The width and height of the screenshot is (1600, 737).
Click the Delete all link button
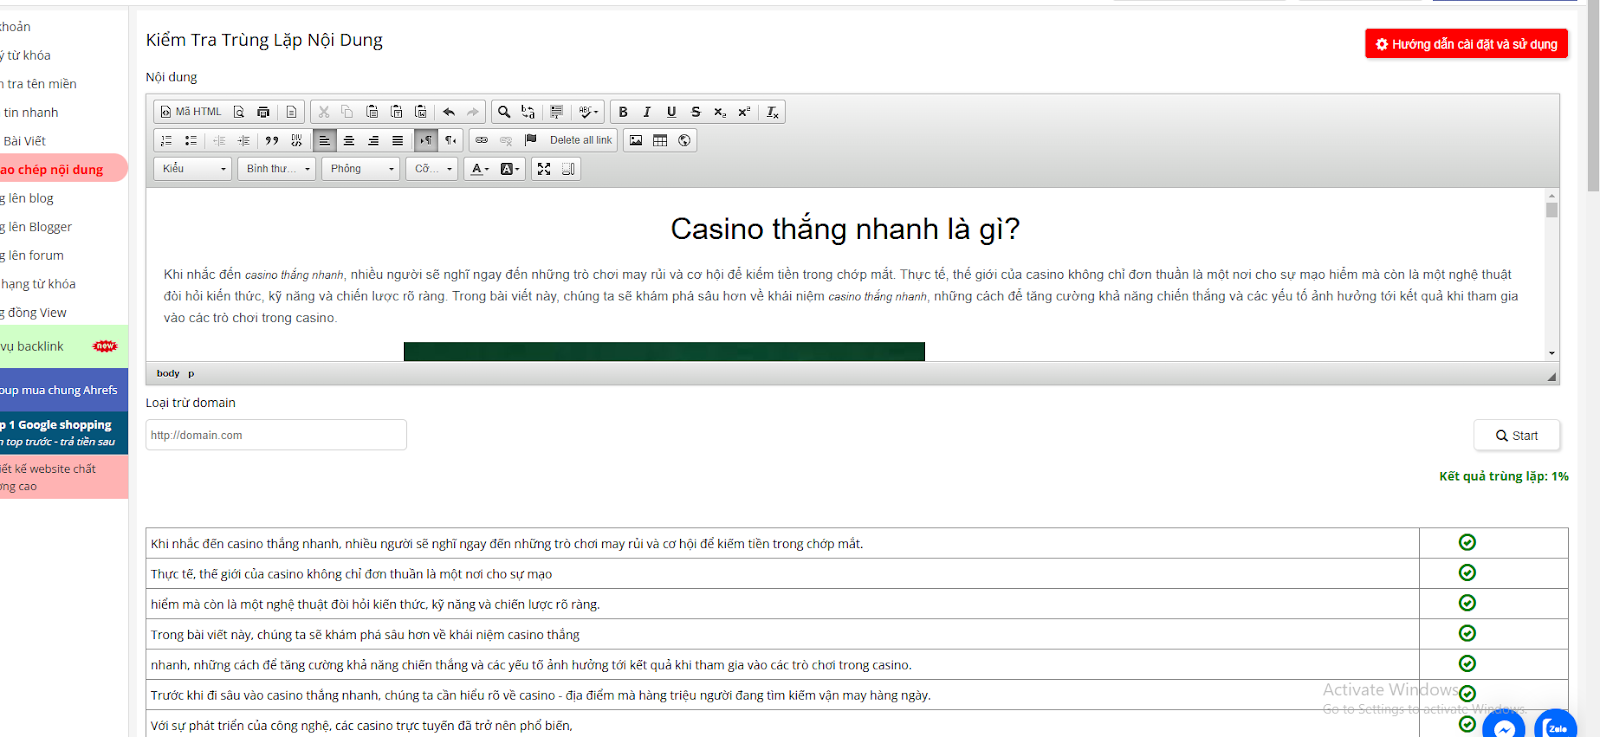581,141
